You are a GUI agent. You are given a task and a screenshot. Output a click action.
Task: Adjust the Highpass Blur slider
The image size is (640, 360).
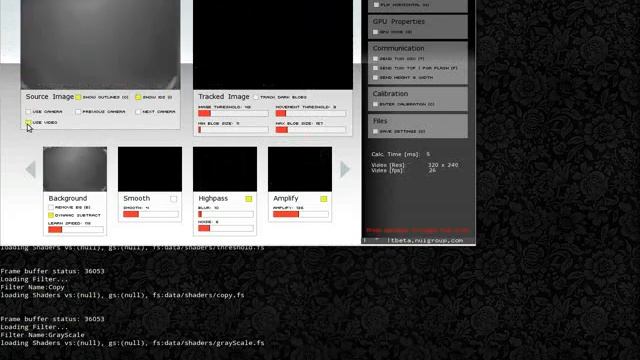click(x=226, y=214)
